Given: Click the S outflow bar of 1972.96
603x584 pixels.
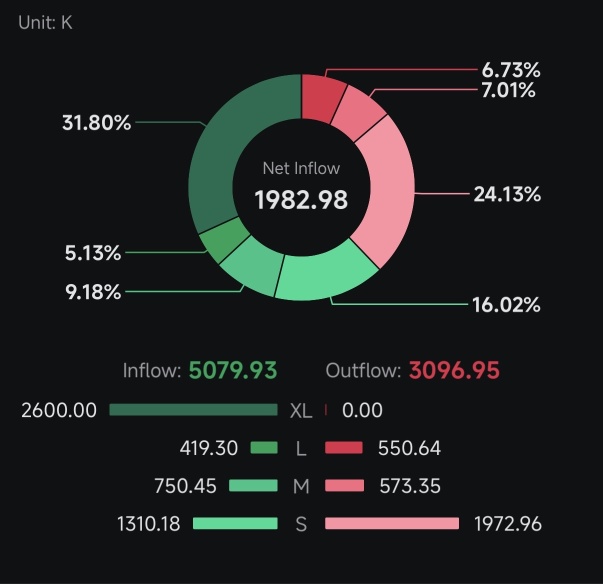Looking at the screenshot, I should click(x=392, y=523).
